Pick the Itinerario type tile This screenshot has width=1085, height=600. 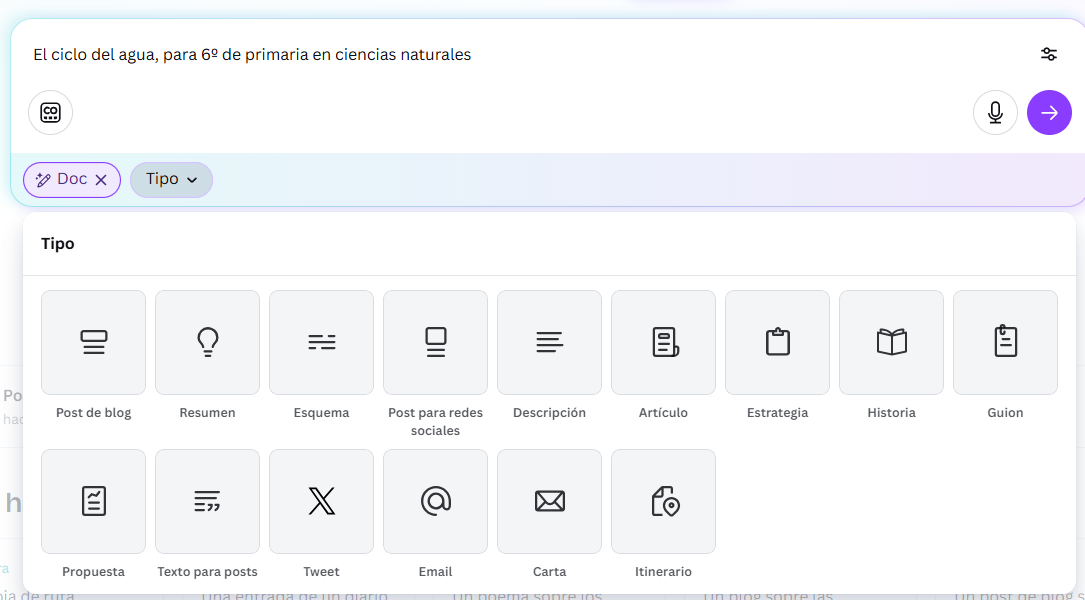point(663,501)
